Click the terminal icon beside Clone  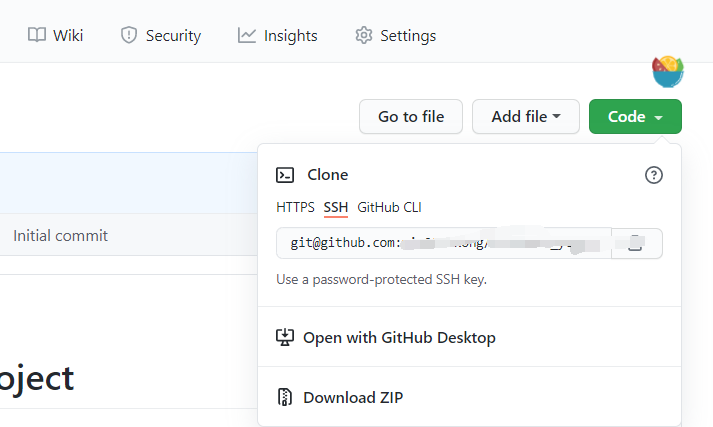pos(285,175)
